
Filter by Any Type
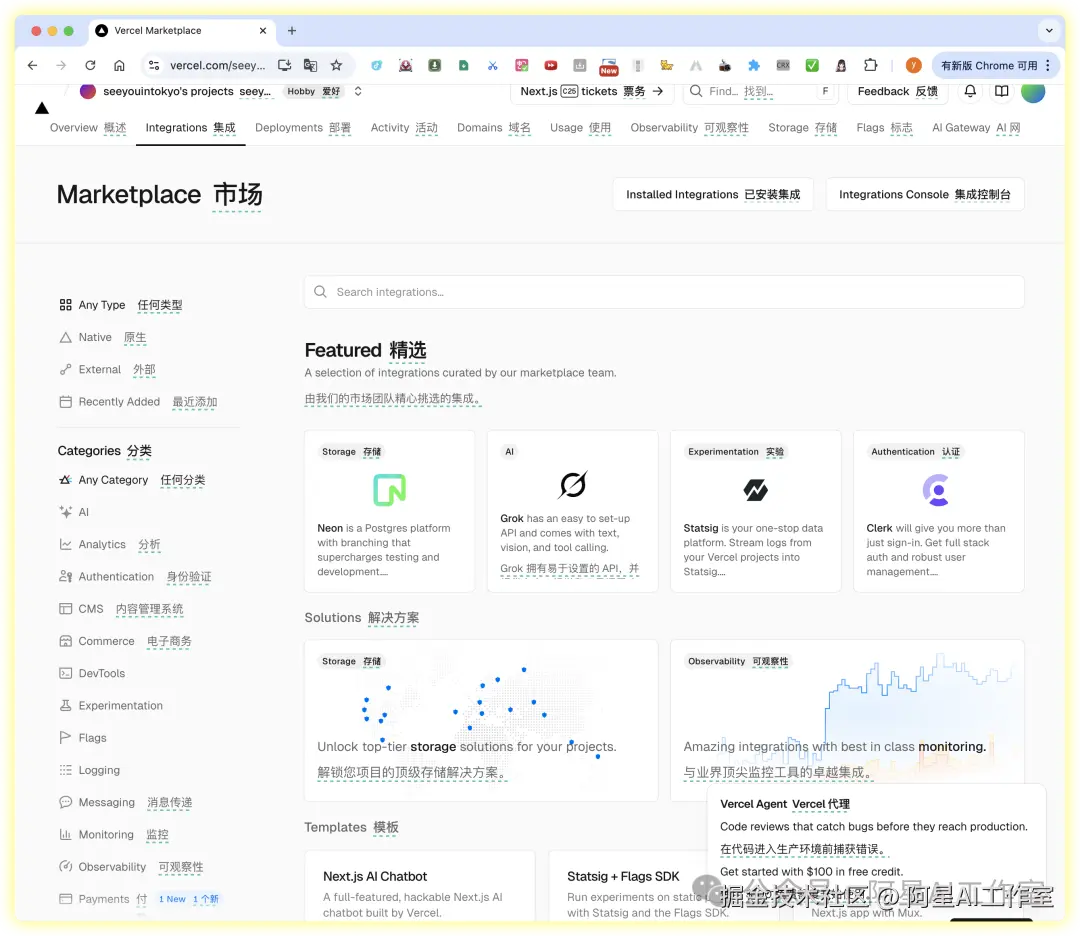[121, 305]
